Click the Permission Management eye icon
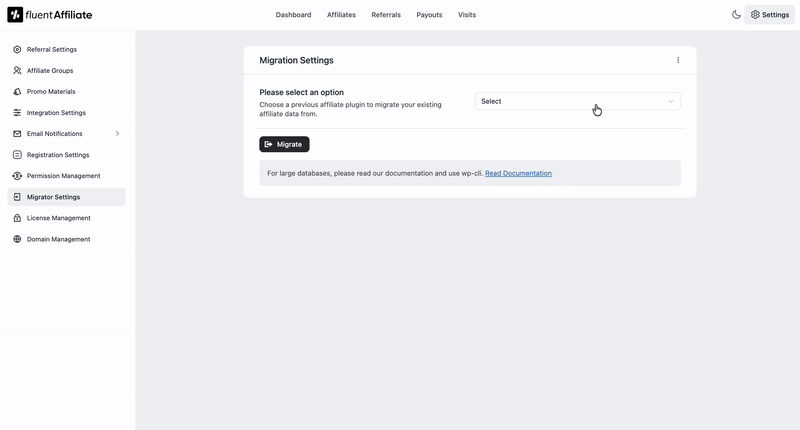 click(x=17, y=176)
